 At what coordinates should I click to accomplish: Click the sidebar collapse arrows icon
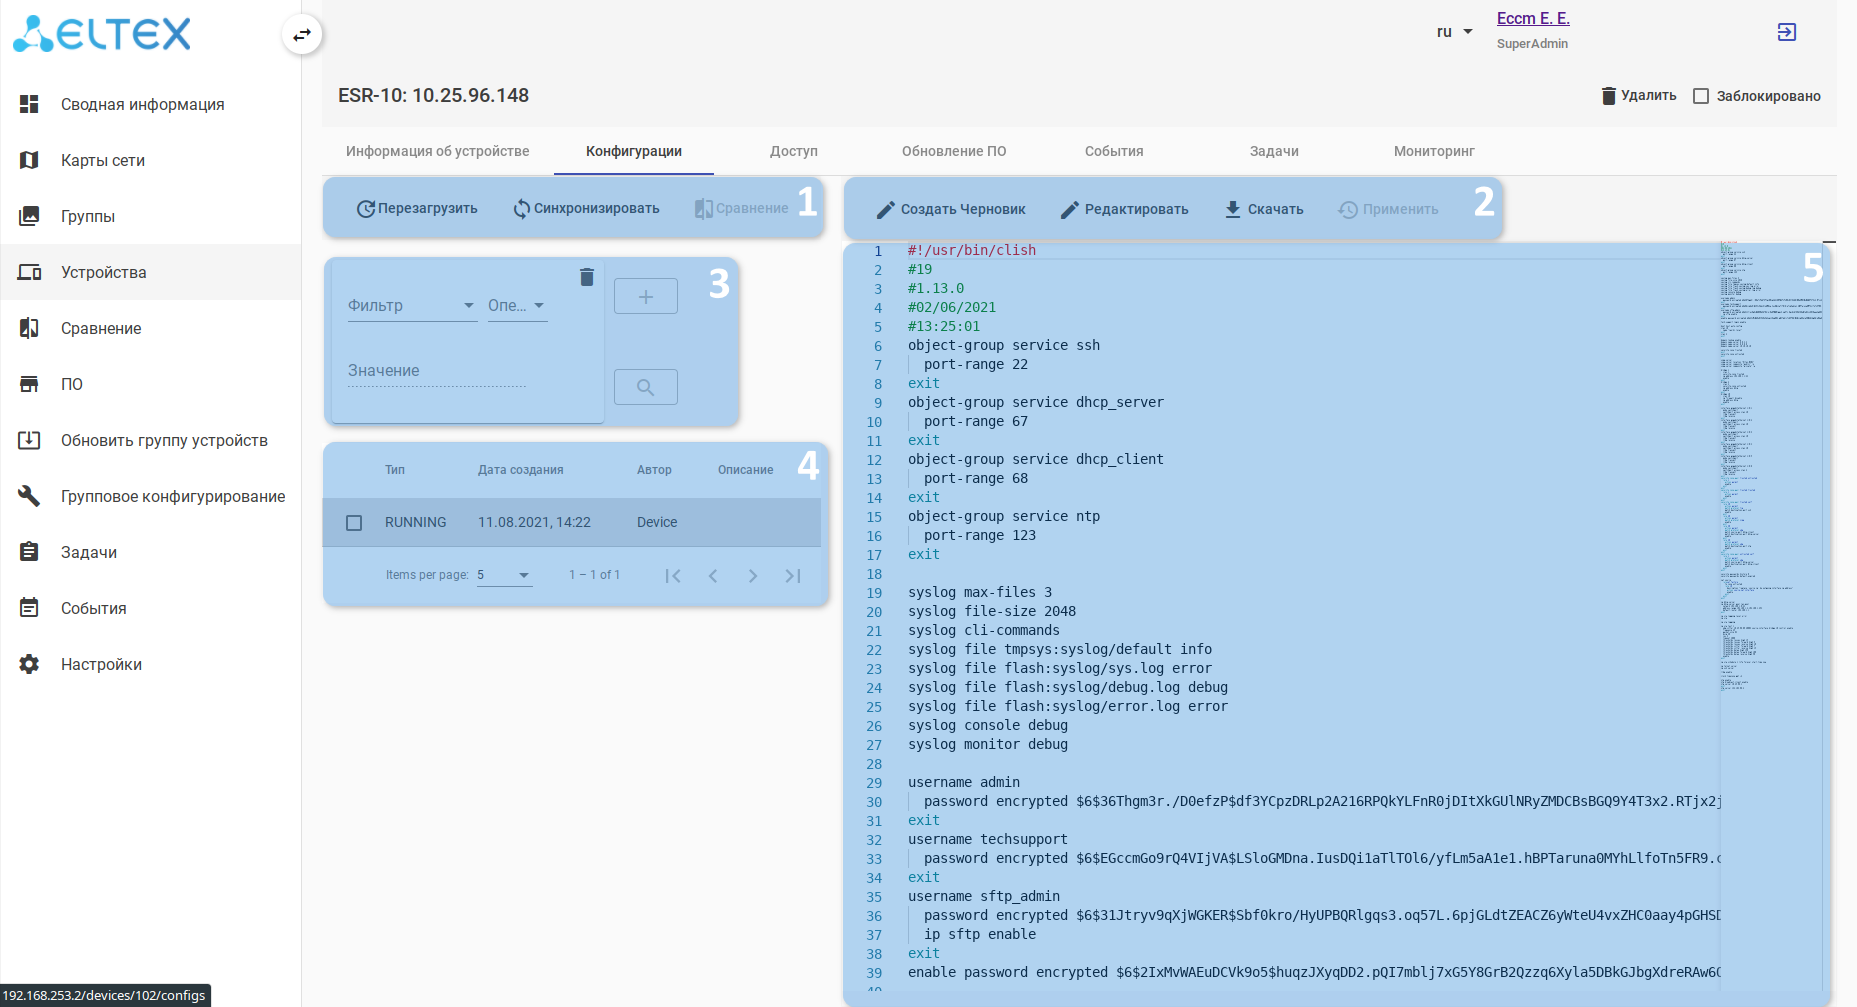coord(302,35)
